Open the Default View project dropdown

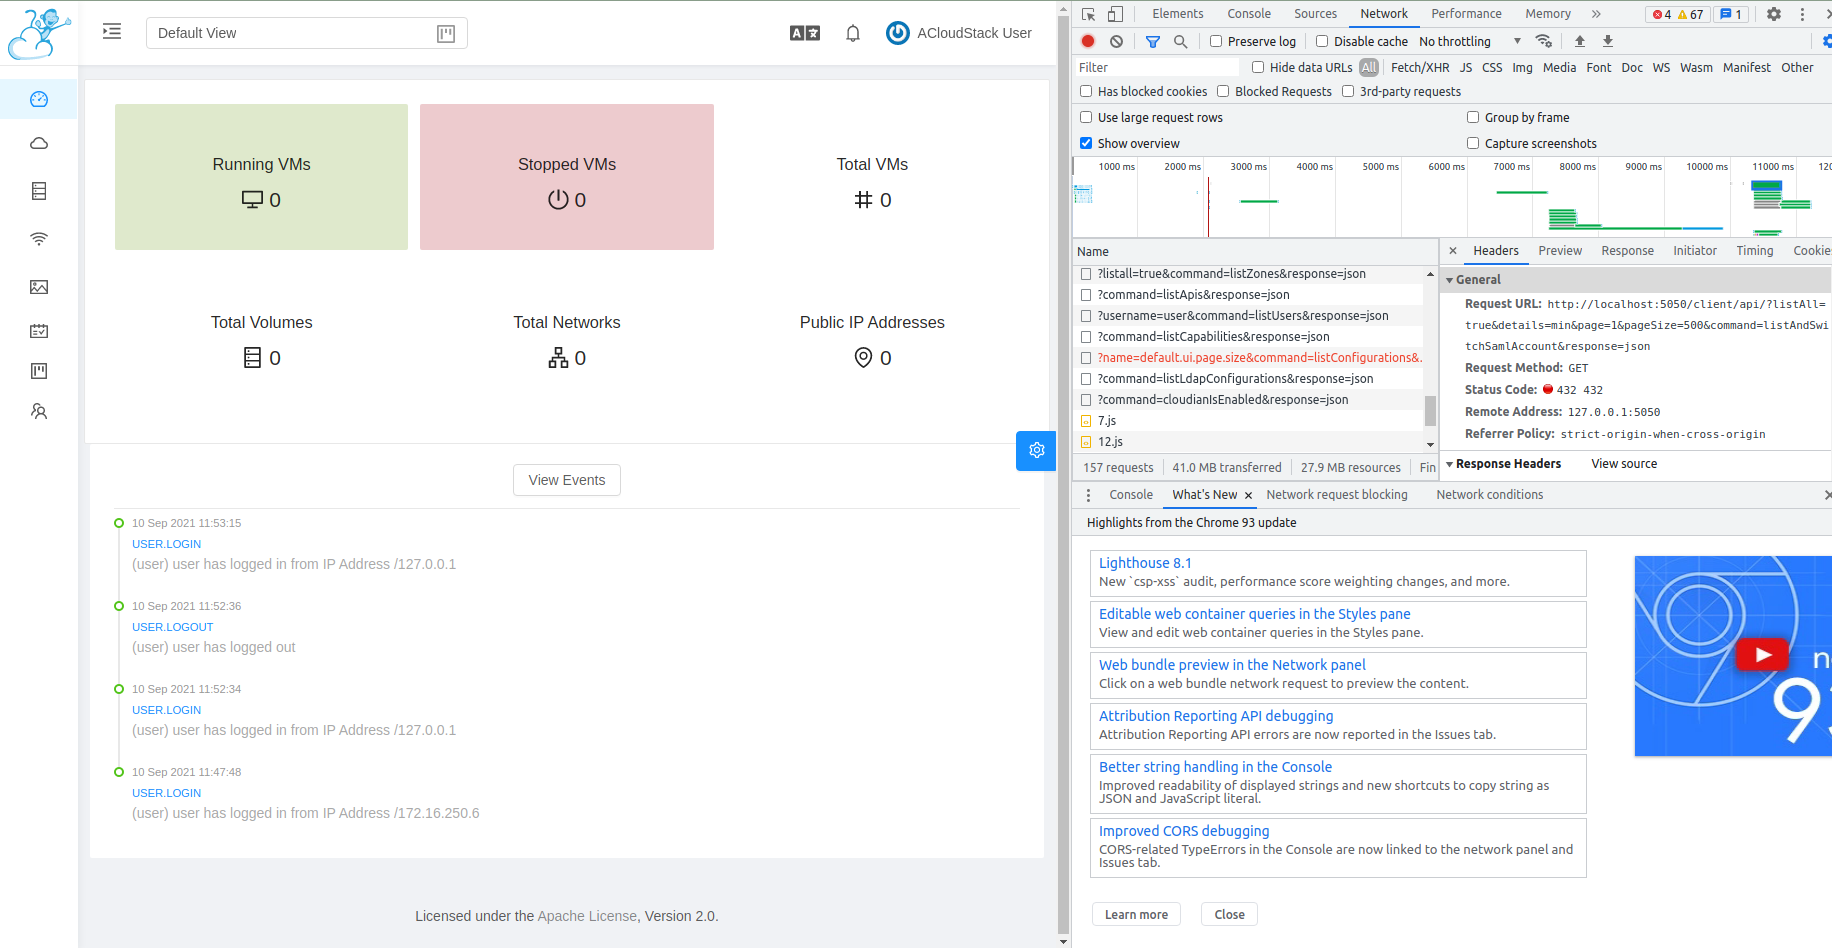click(306, 33)
